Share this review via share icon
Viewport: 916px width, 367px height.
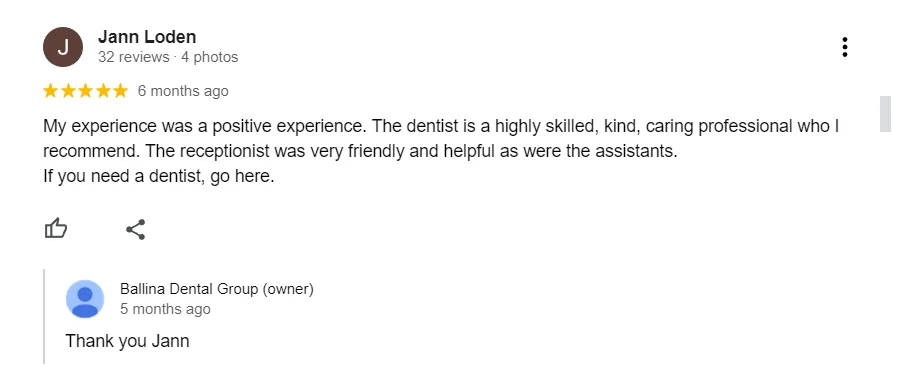point(136,229)
